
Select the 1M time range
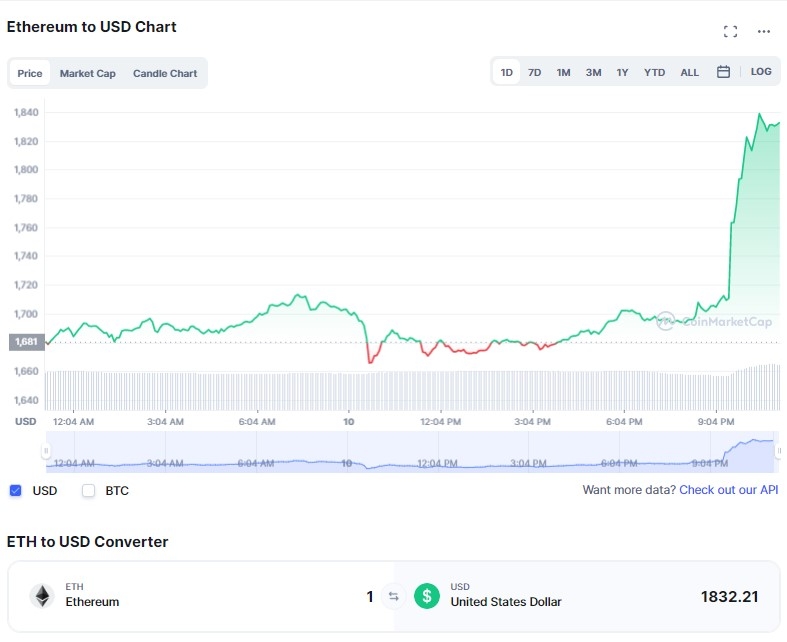click(x=563, y=72)
